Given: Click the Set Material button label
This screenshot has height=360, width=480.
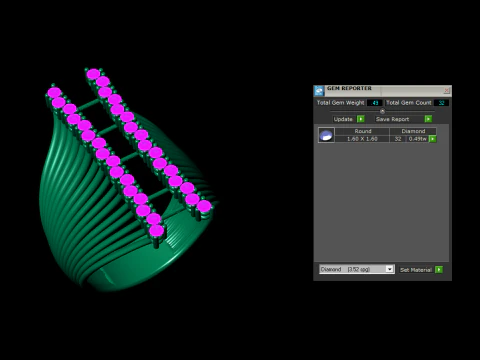Looking at the screenshot, I should tap(416, 270).
